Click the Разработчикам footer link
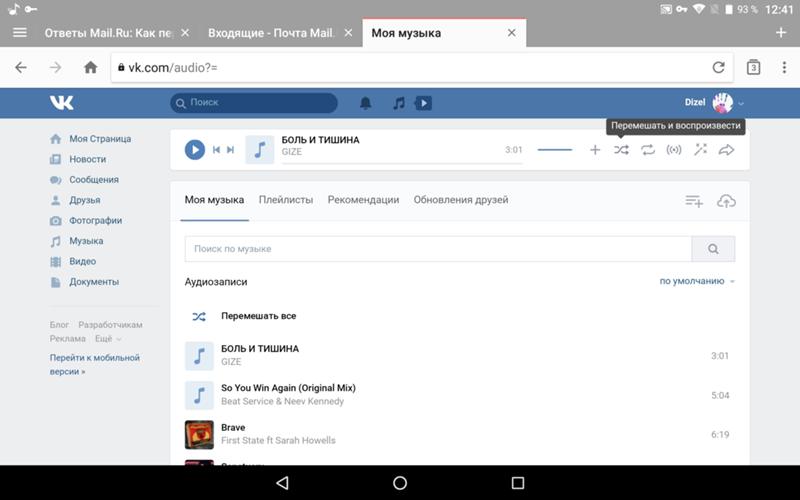Image resolution: width=800 pixels, height=500 pixels. (110, 325)
